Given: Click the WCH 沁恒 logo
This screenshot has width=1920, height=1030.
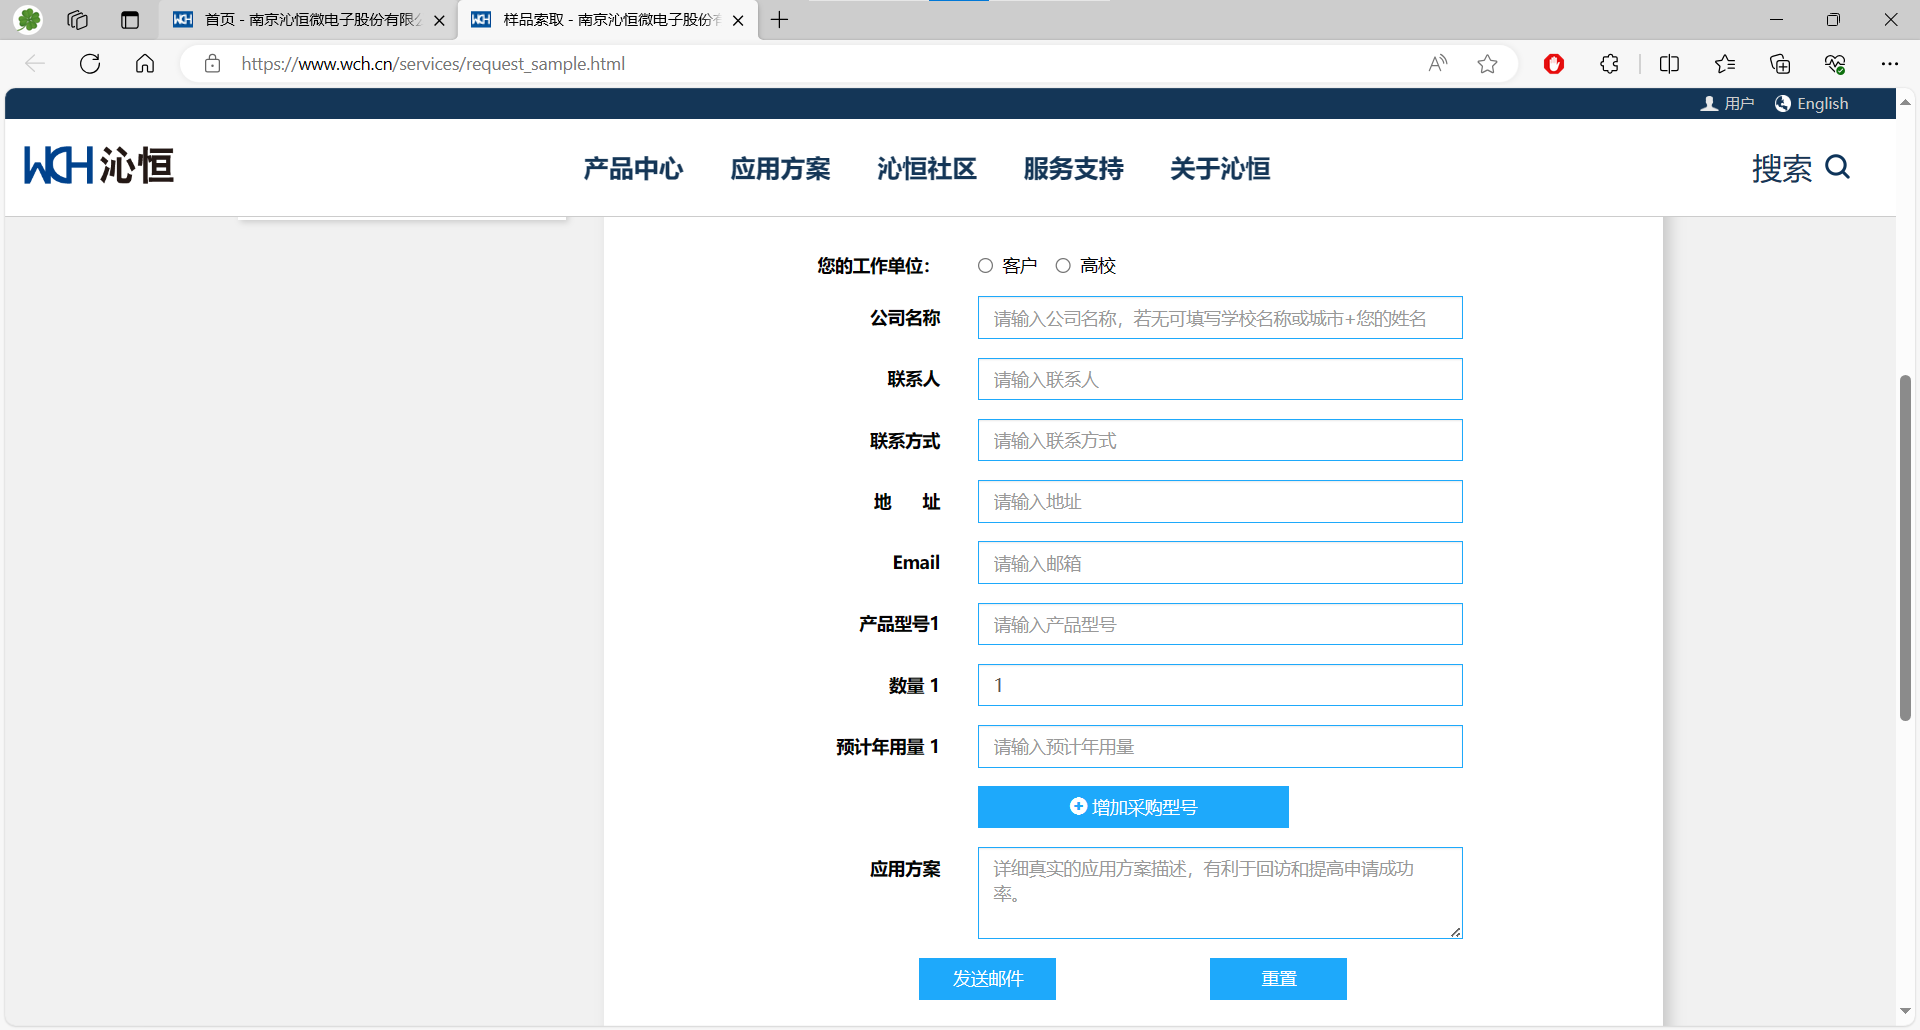Looking at the screenshot, I should (x=99, y=166).
